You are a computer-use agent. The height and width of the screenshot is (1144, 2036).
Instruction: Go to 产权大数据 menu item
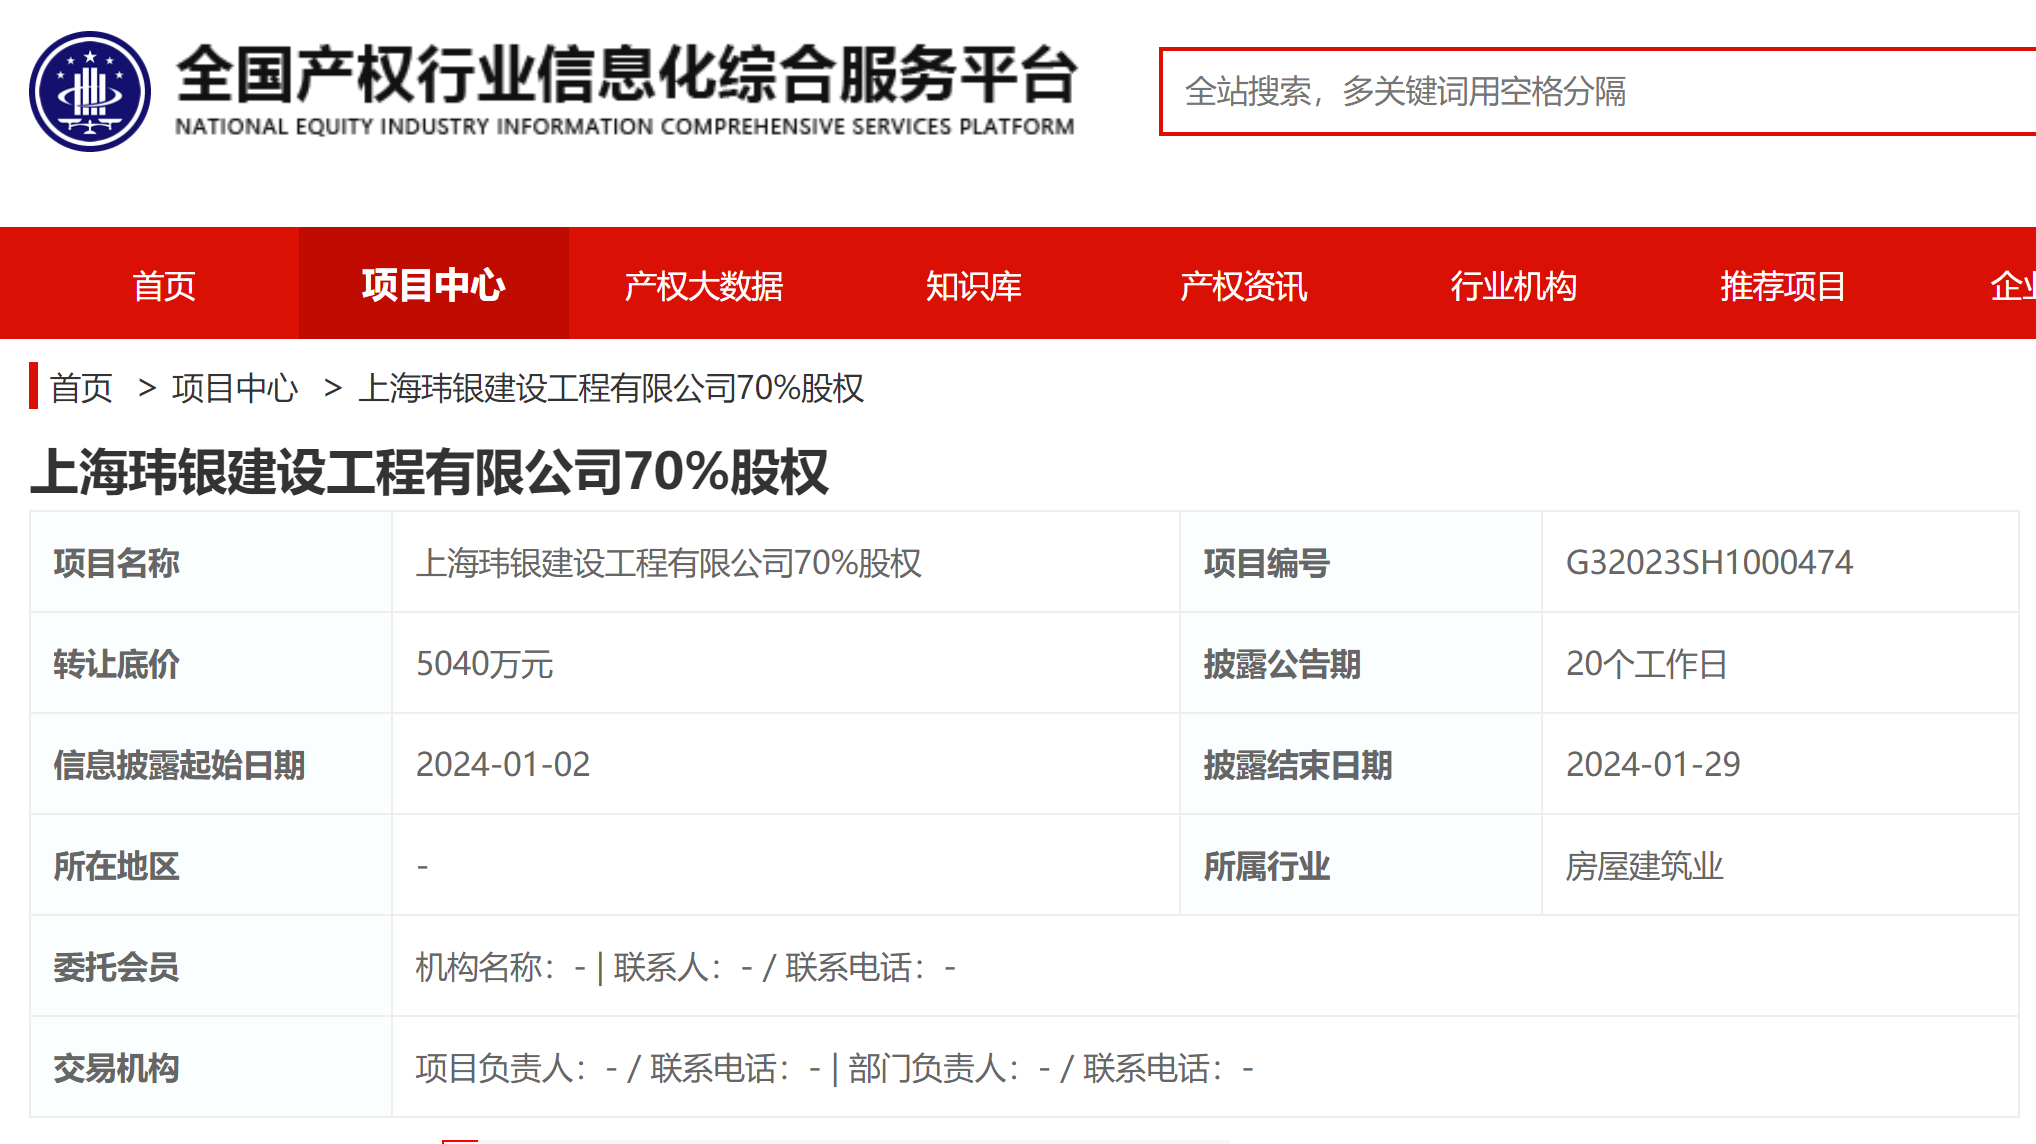click(703, 286)
